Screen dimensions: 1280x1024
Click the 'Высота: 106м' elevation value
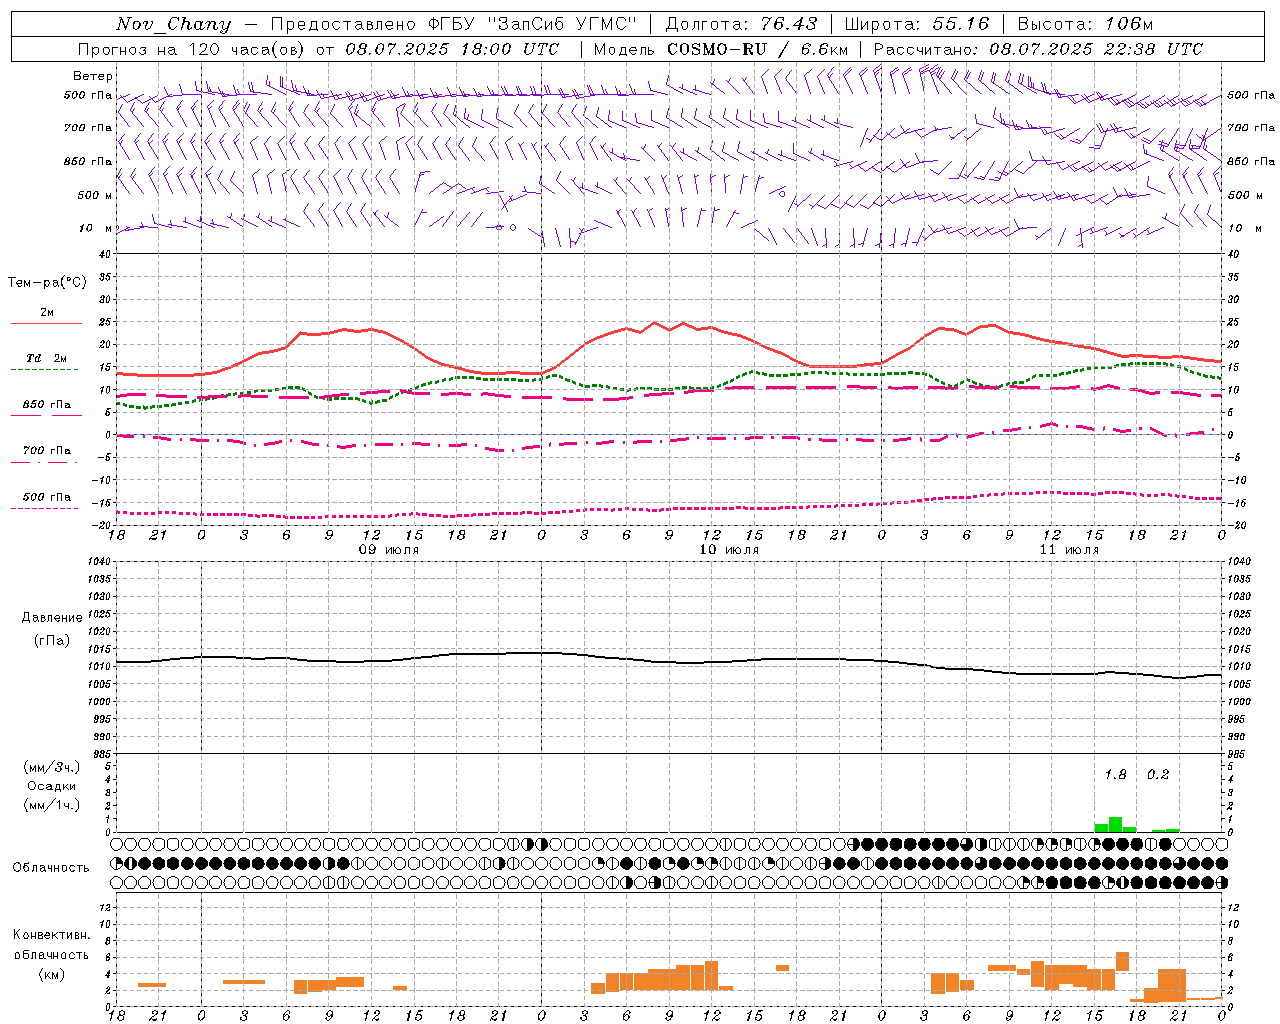point(1085,24)
